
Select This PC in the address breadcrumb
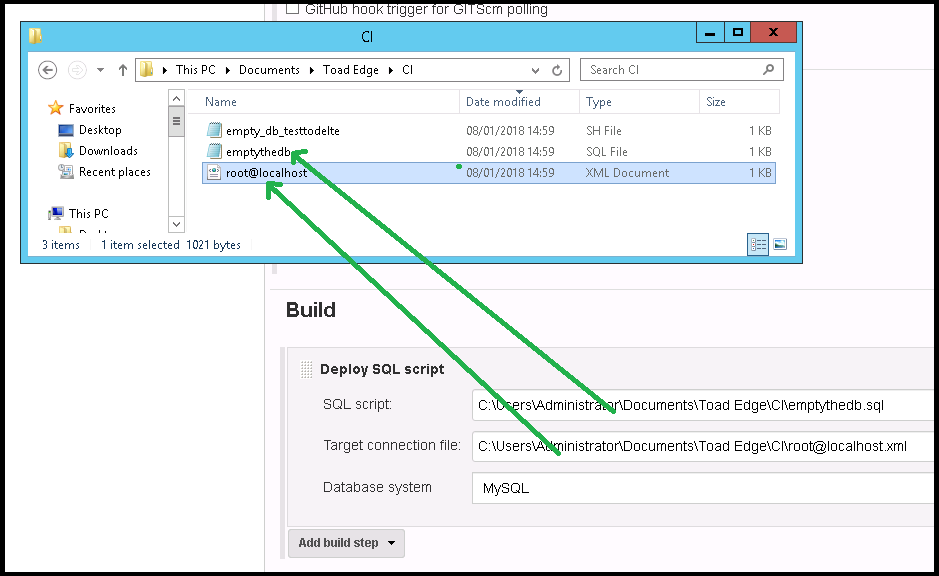click(x=195, y=69)
